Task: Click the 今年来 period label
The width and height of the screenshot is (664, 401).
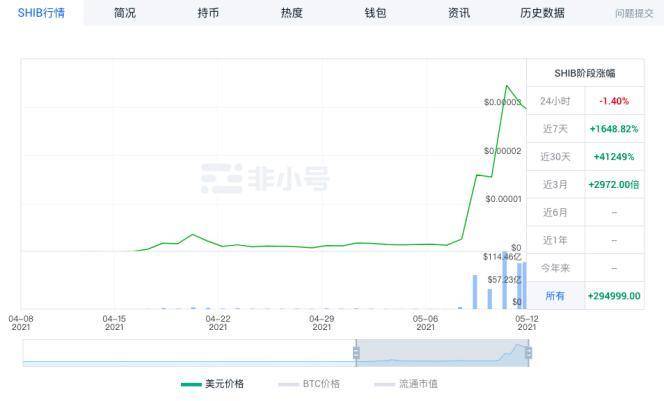Action: 555,268
